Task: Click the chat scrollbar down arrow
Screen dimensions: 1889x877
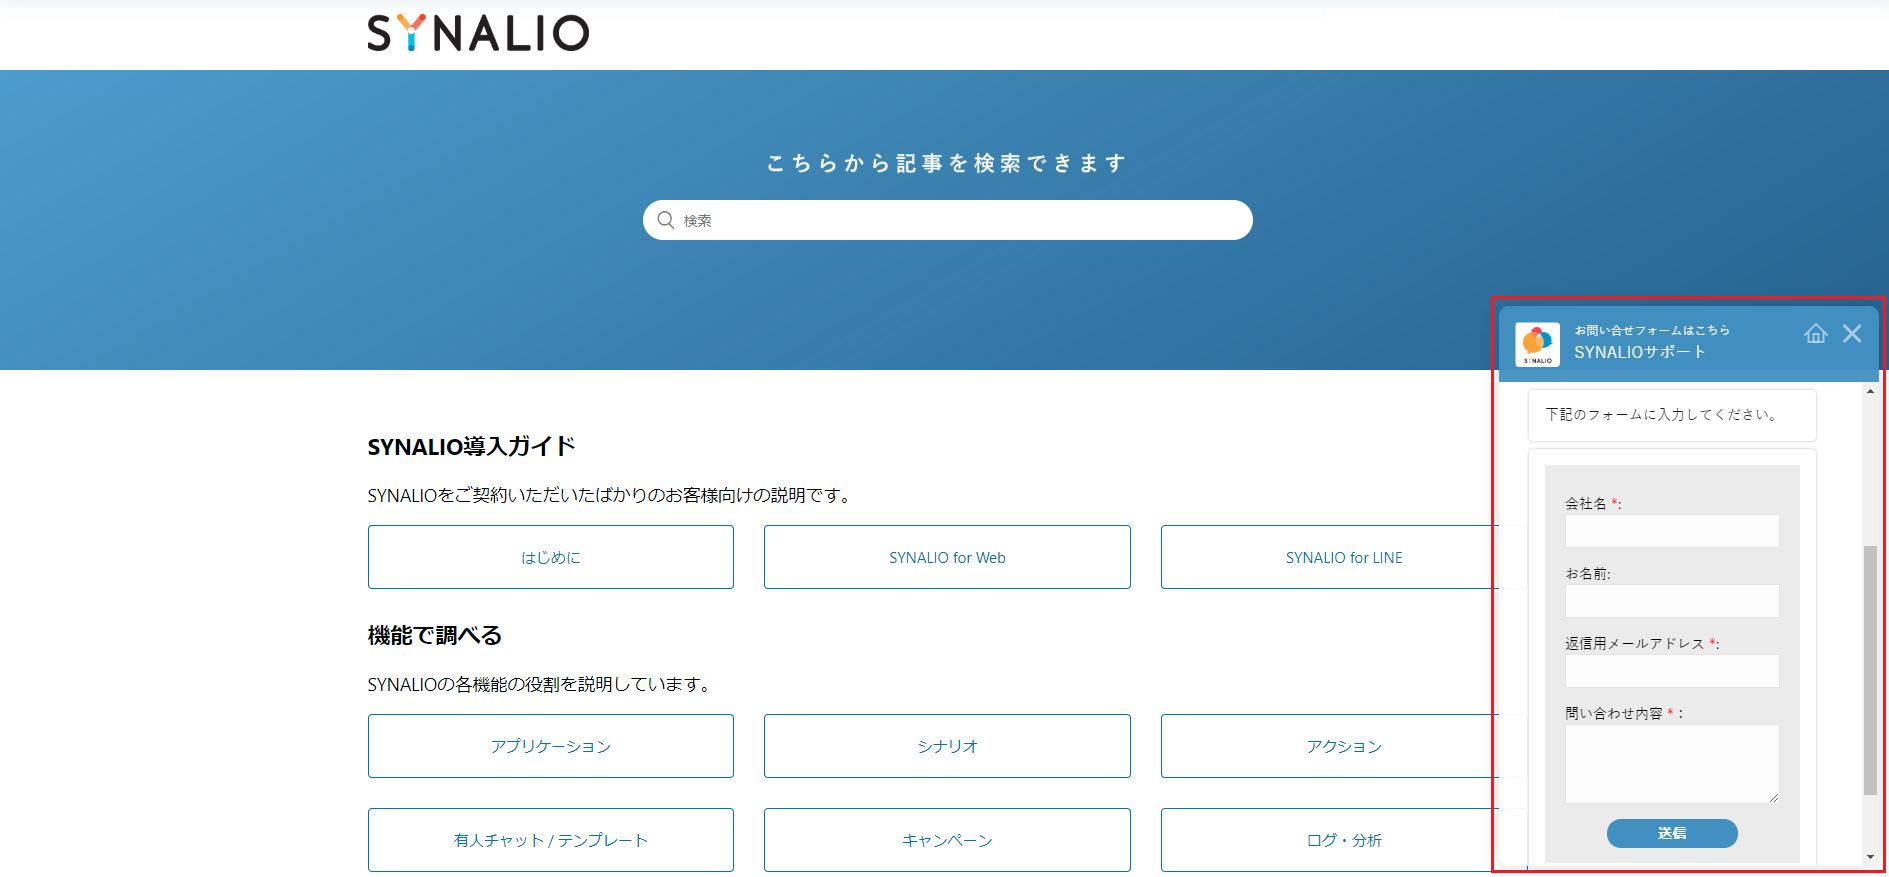Action: coord(1870,857)
